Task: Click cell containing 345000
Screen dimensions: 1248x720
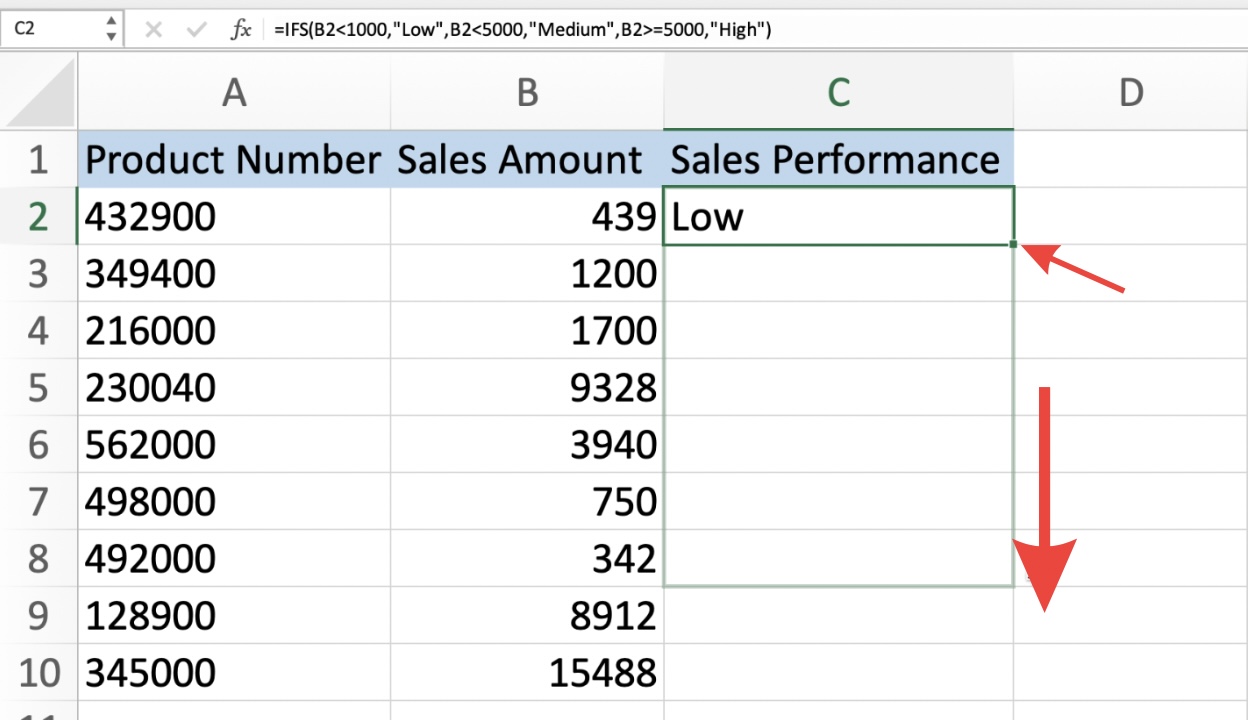Action: coord(234,672)
